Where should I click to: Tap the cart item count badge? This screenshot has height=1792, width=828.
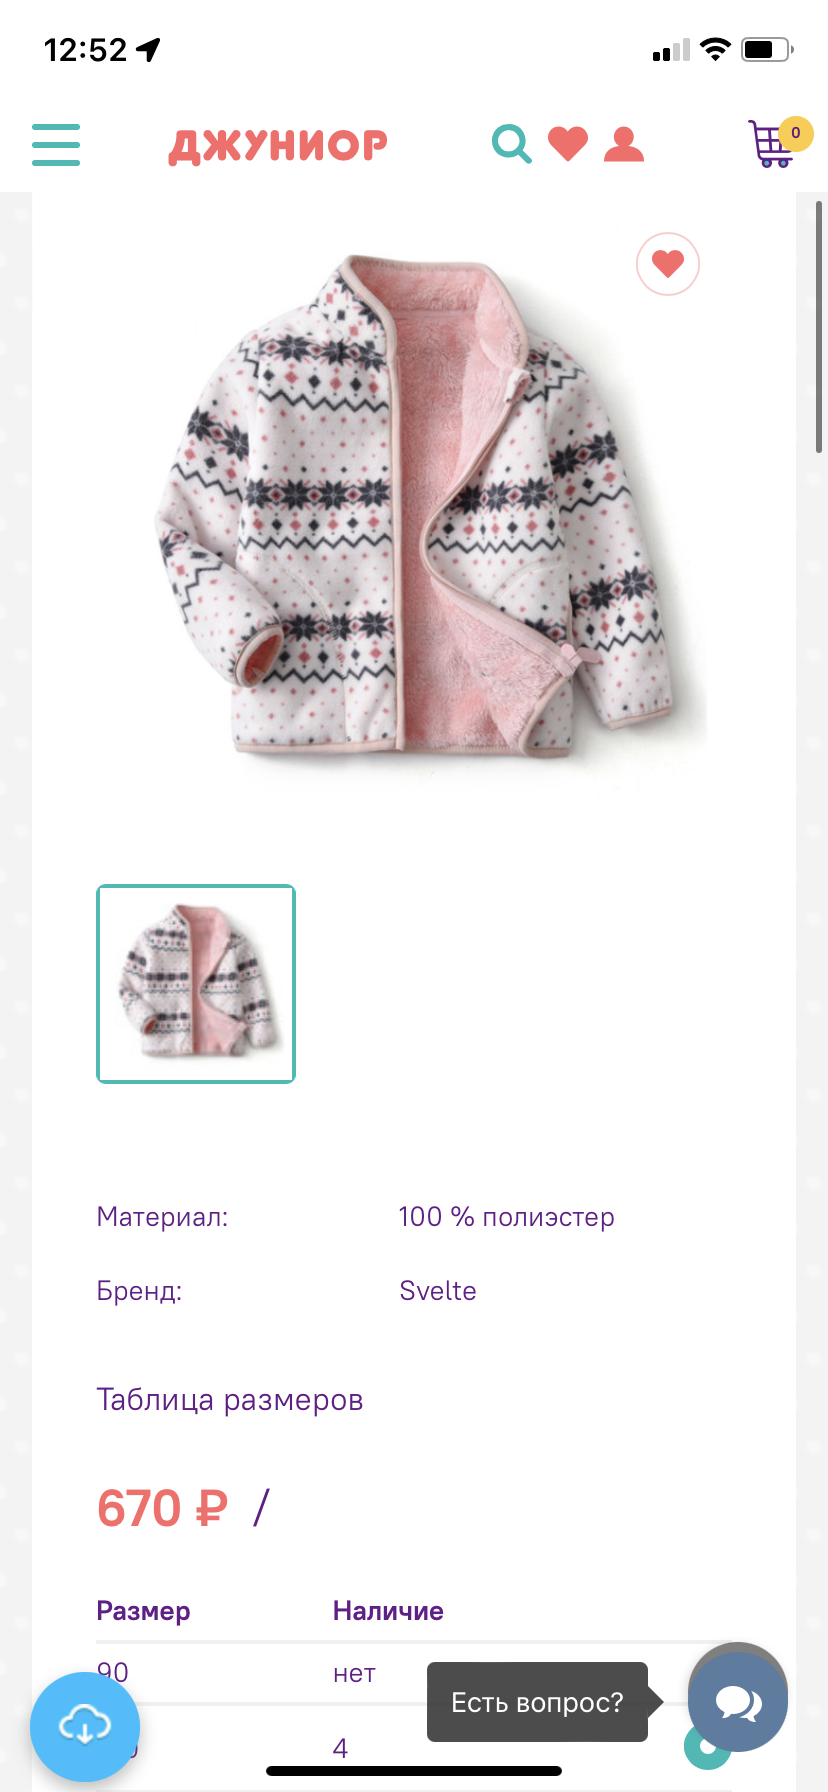click(796, 132)
